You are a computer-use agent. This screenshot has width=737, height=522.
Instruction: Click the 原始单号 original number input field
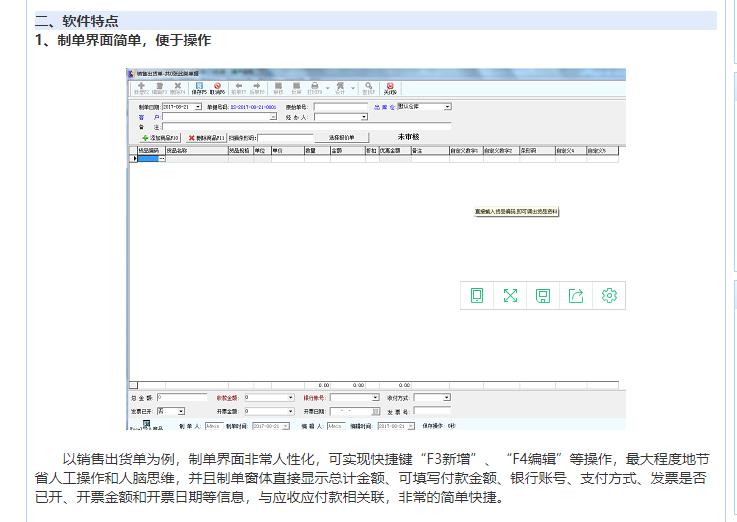tap(340, 106)
